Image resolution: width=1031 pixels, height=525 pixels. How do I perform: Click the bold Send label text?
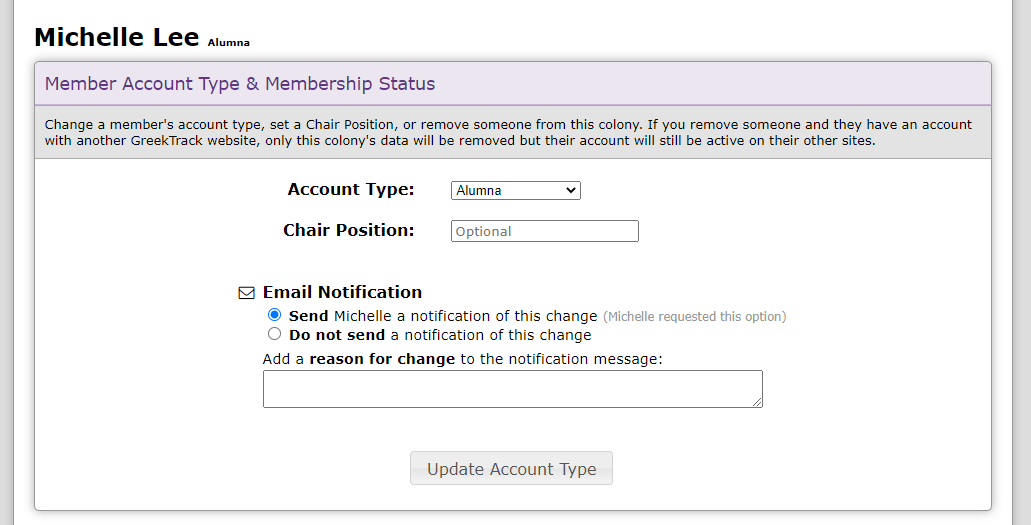(309, 316)
